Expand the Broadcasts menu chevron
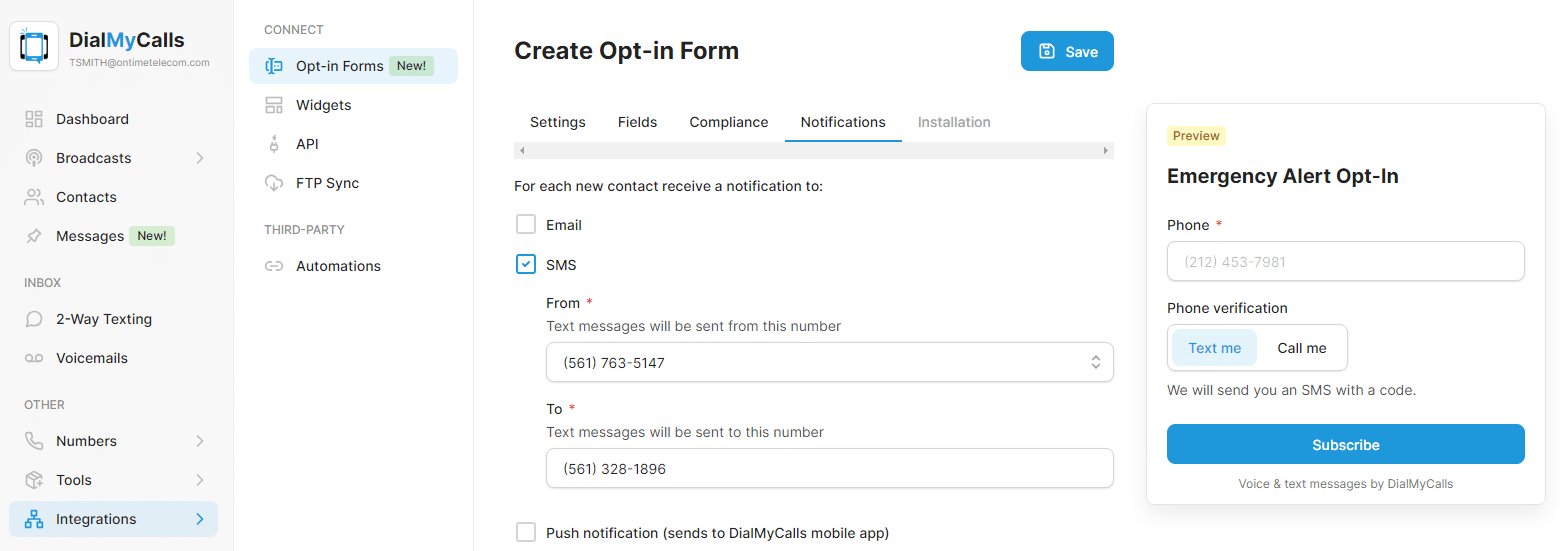 pos(199,158)
